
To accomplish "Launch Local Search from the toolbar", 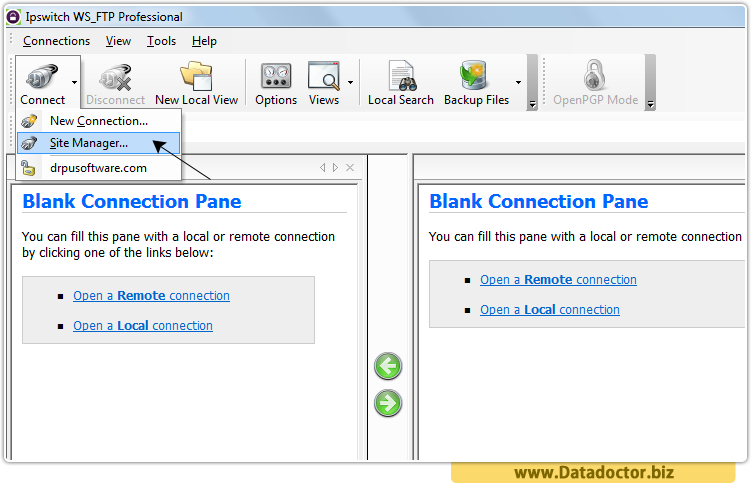I will 401,81.
